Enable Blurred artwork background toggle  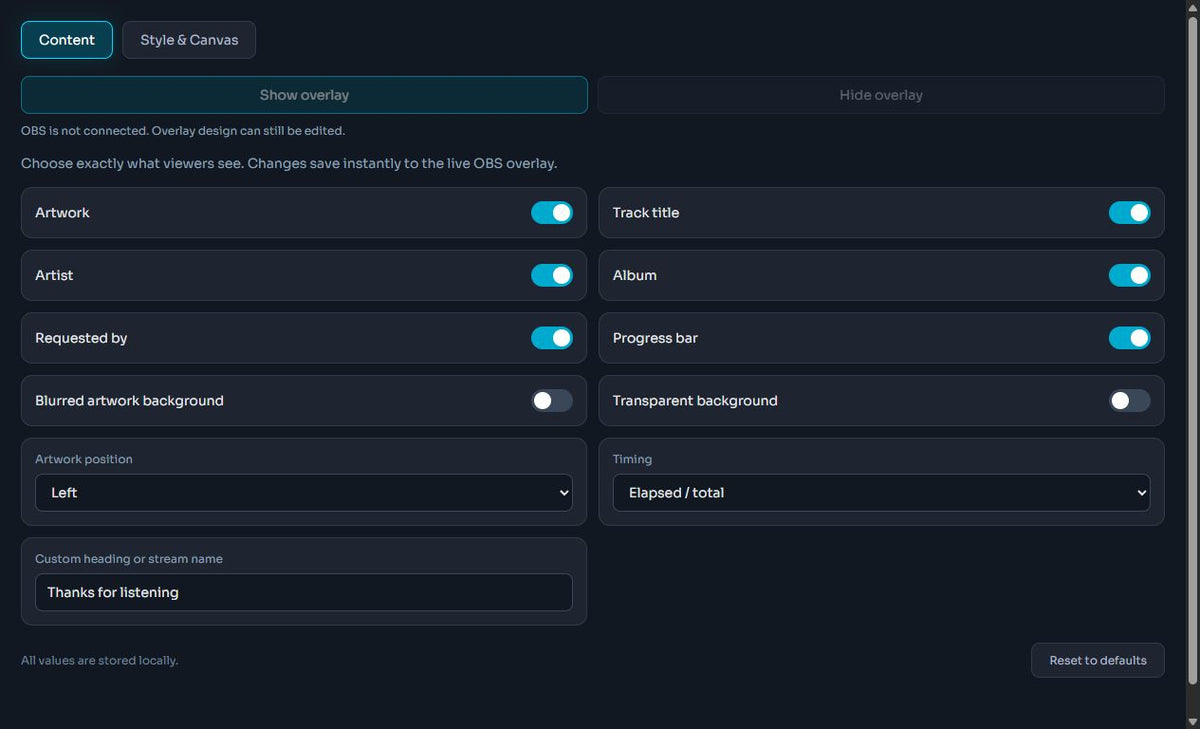(552, 401)
